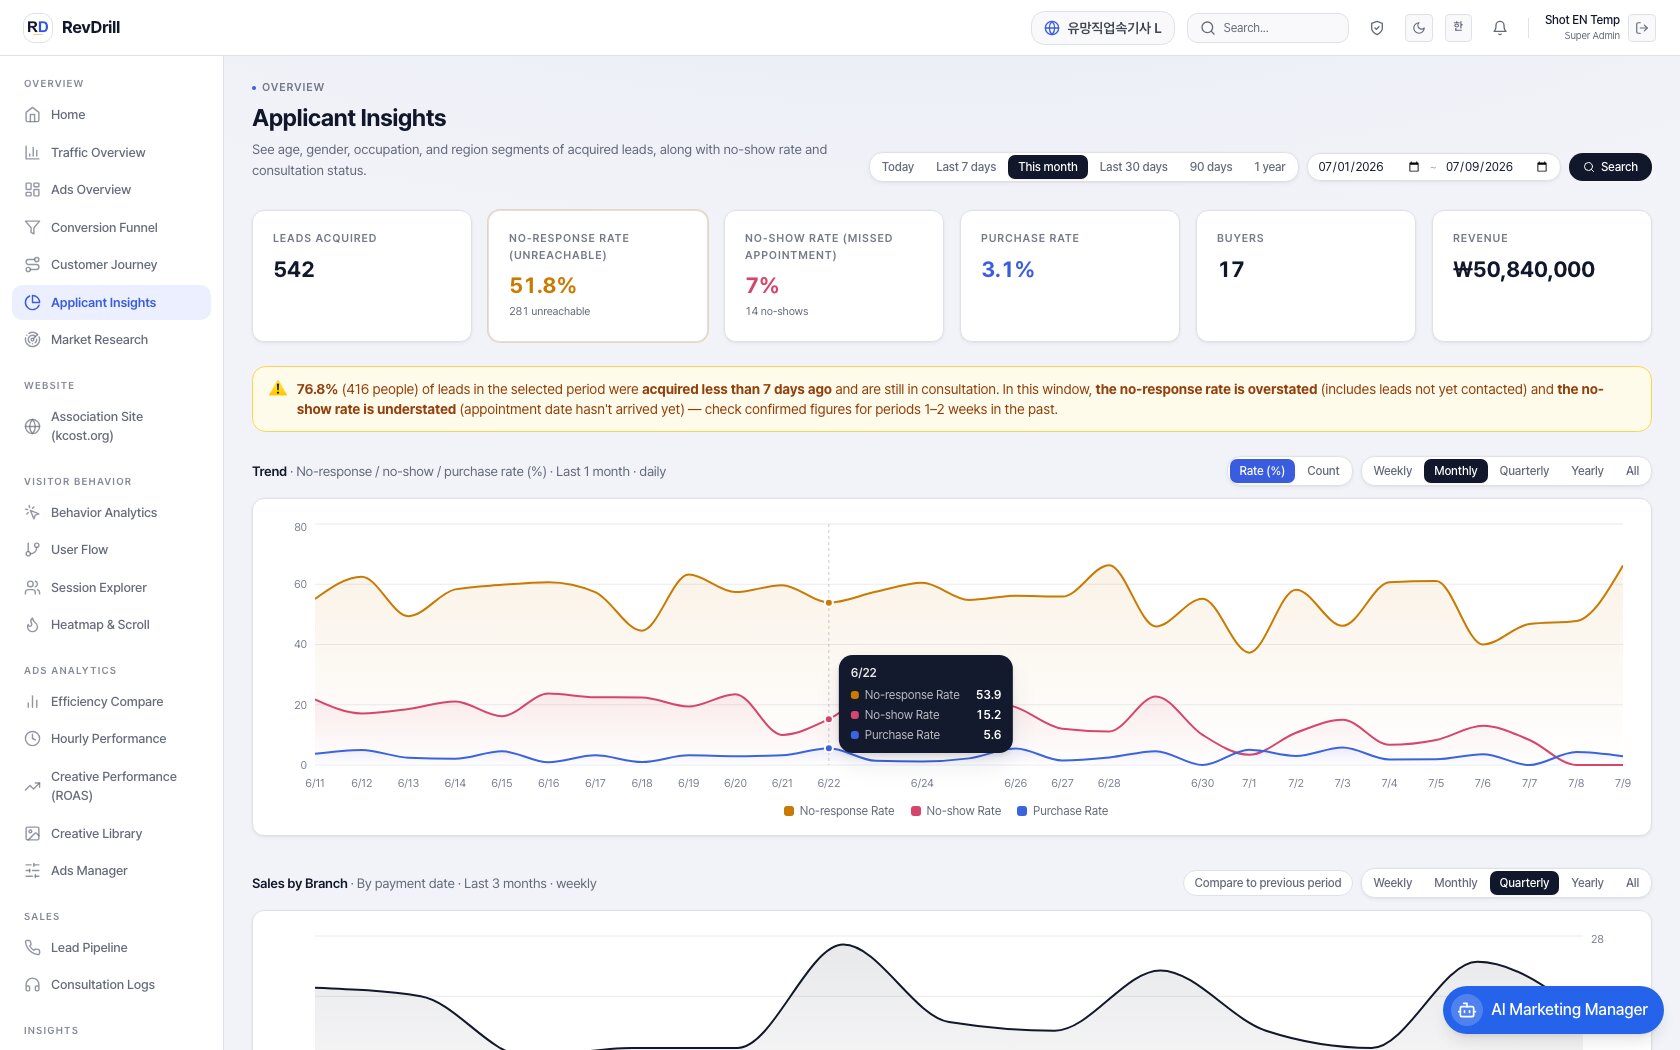Switch Trend chart to Count
Screen dimensions: 1680x1050
(x=1323, y=471)
